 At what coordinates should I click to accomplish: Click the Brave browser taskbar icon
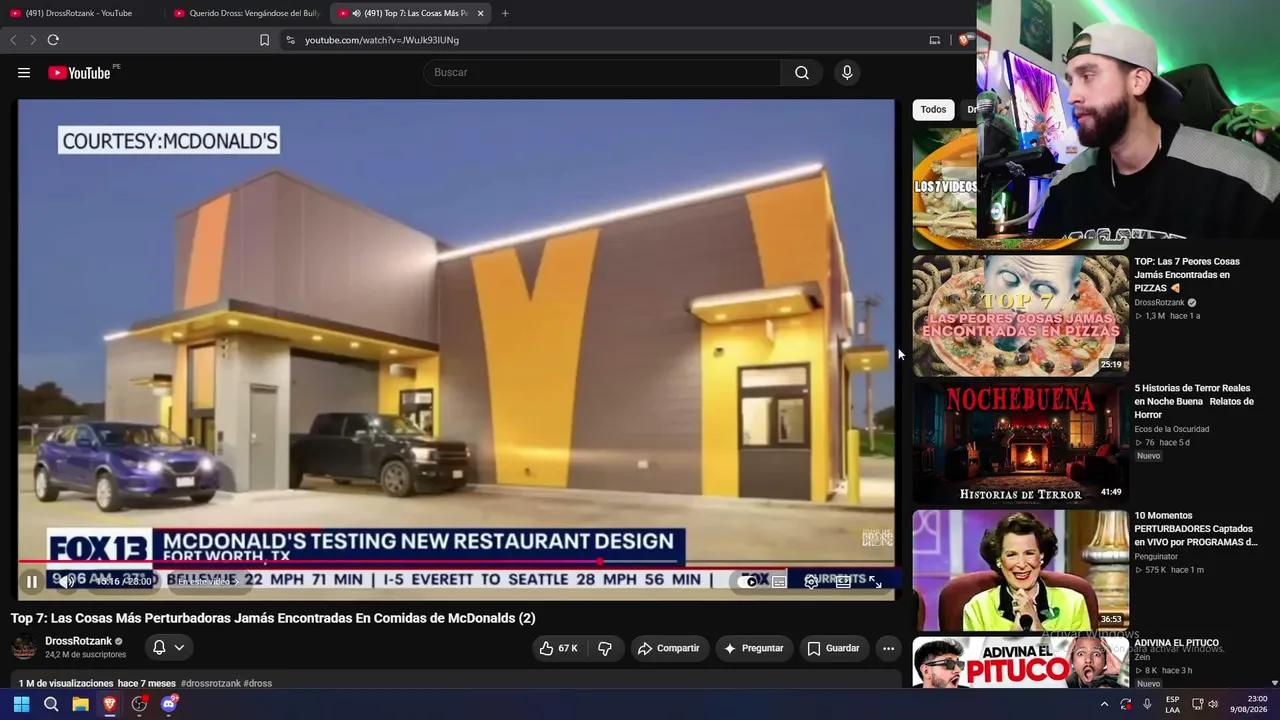[110, 704]
